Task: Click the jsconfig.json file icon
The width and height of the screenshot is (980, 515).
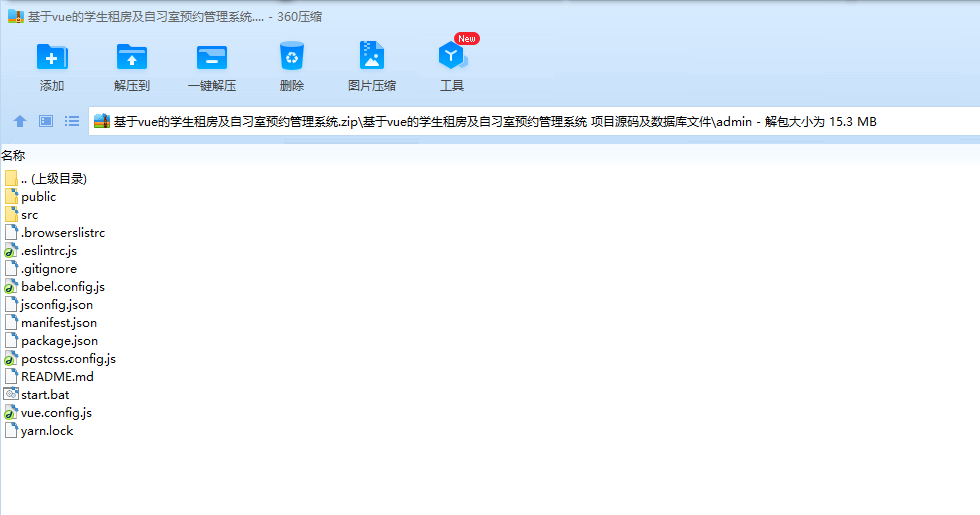Action: coord(11,304)
